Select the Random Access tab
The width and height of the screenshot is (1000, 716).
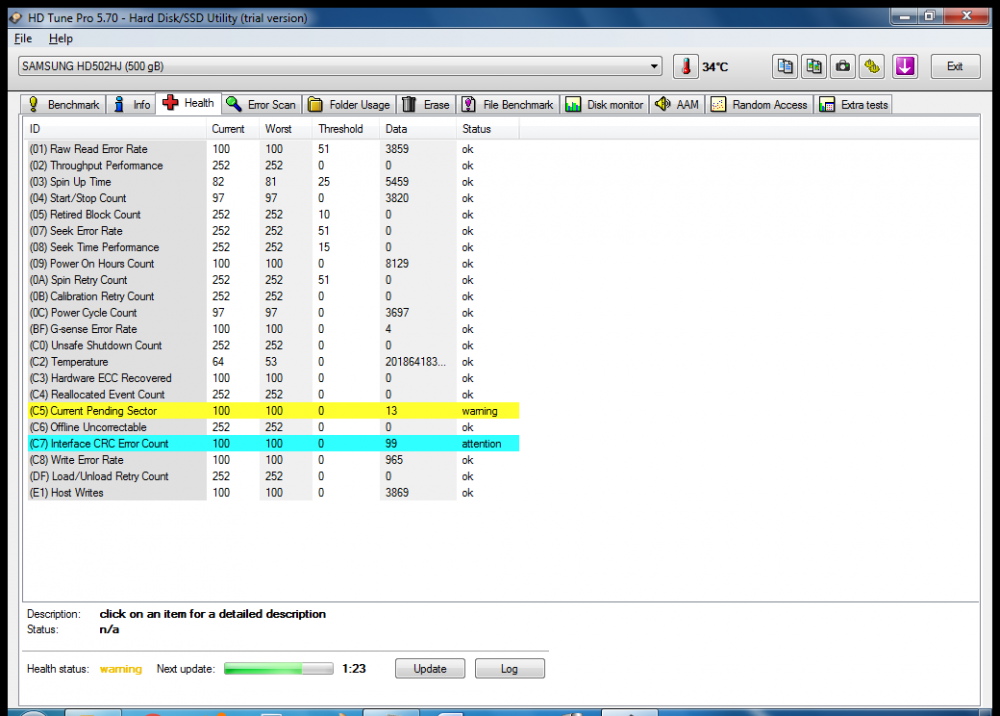pyautogui.click(x=759, y=104)
